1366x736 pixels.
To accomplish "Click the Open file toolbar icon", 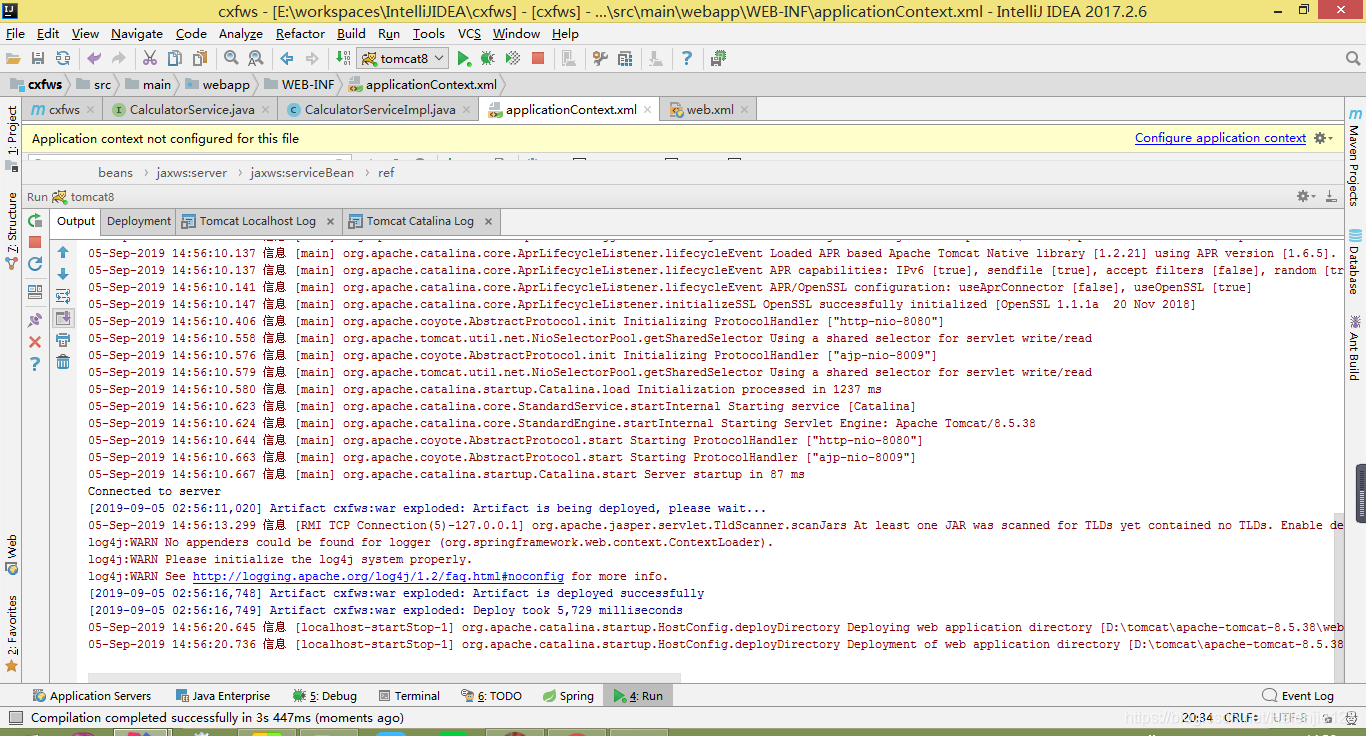I will (13, 59).
